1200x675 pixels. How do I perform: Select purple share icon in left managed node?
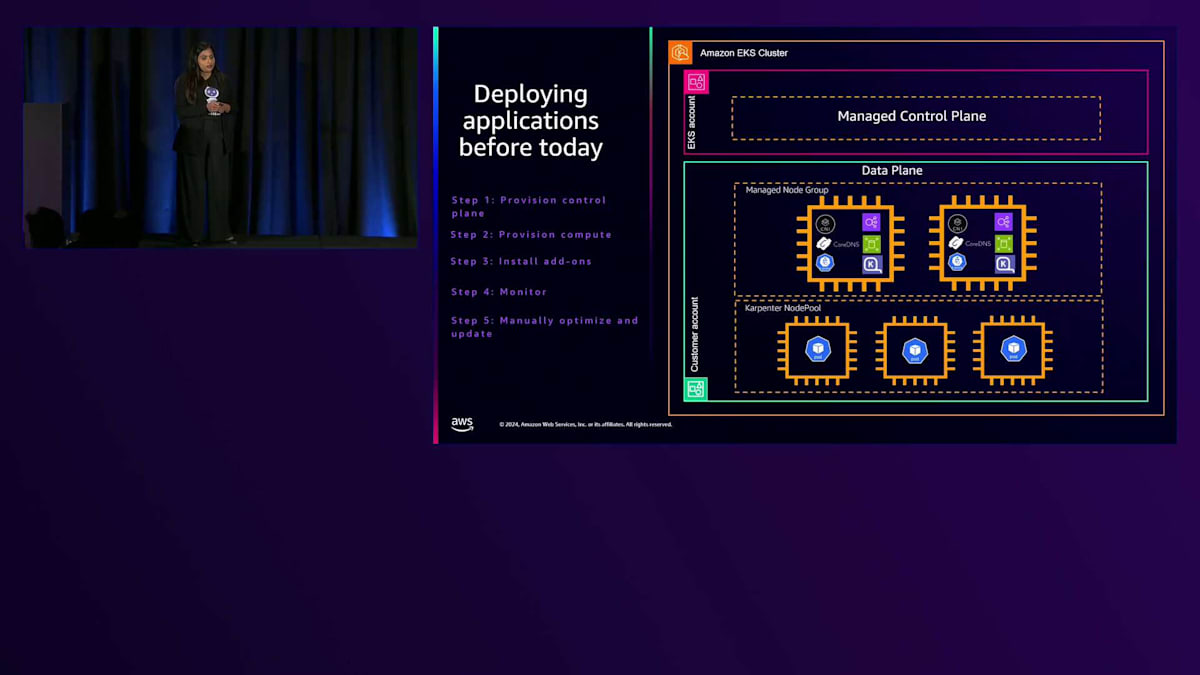pos(871,222)
